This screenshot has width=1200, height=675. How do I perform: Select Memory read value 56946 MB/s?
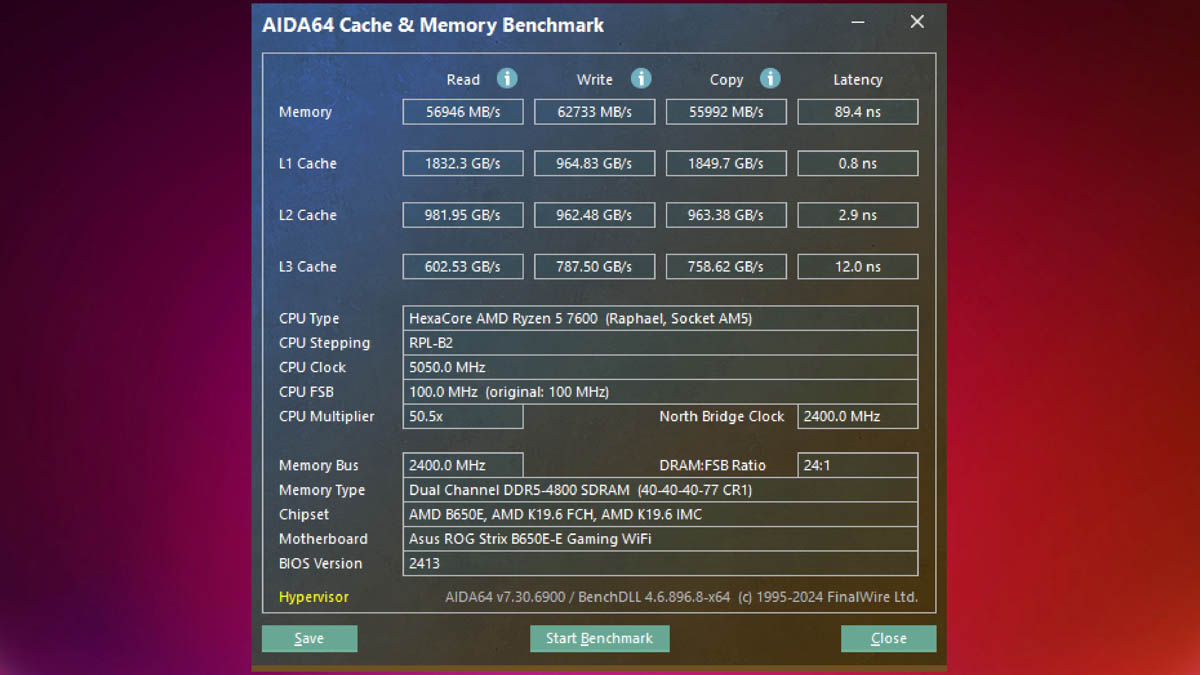tap(463, 112)
